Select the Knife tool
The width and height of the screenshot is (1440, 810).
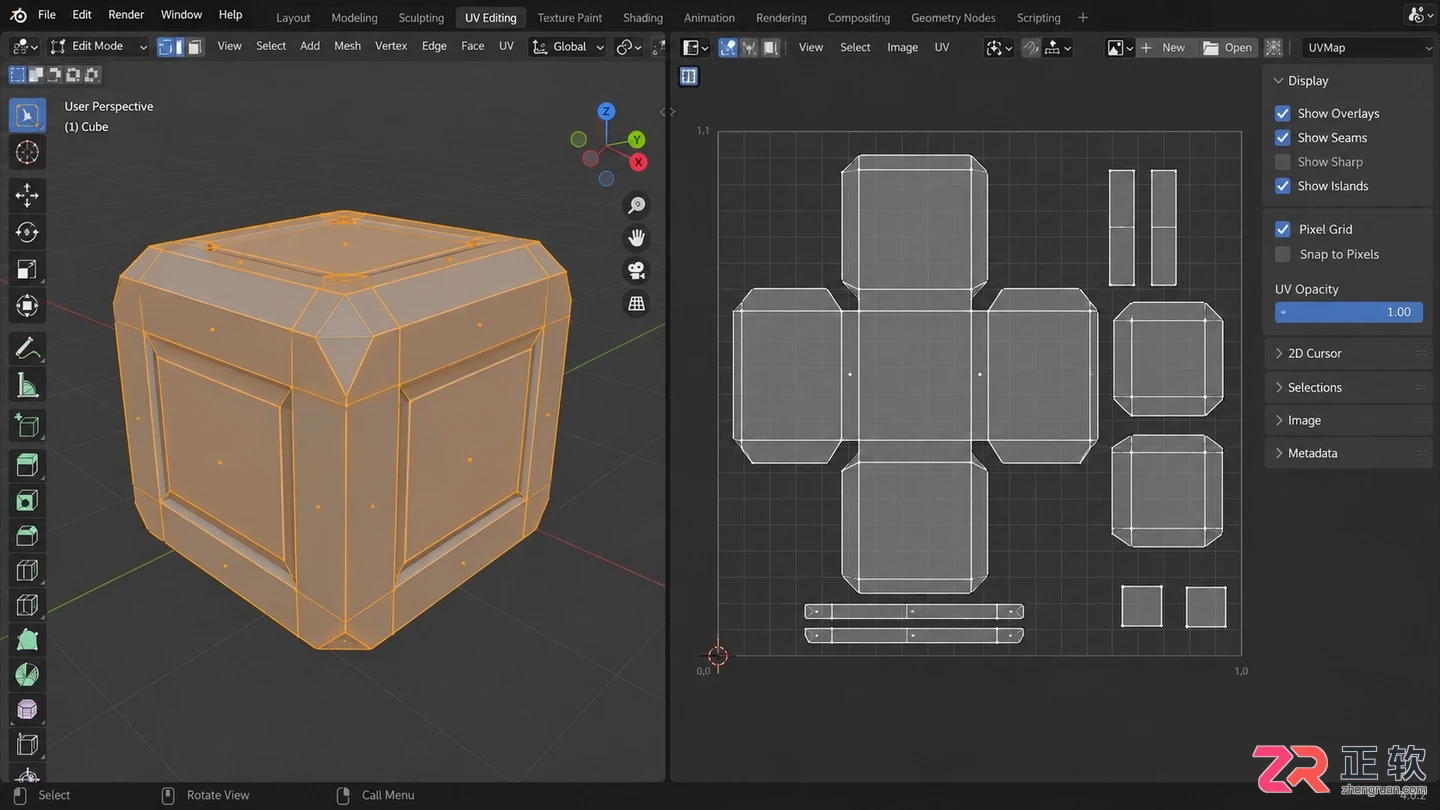27,605
